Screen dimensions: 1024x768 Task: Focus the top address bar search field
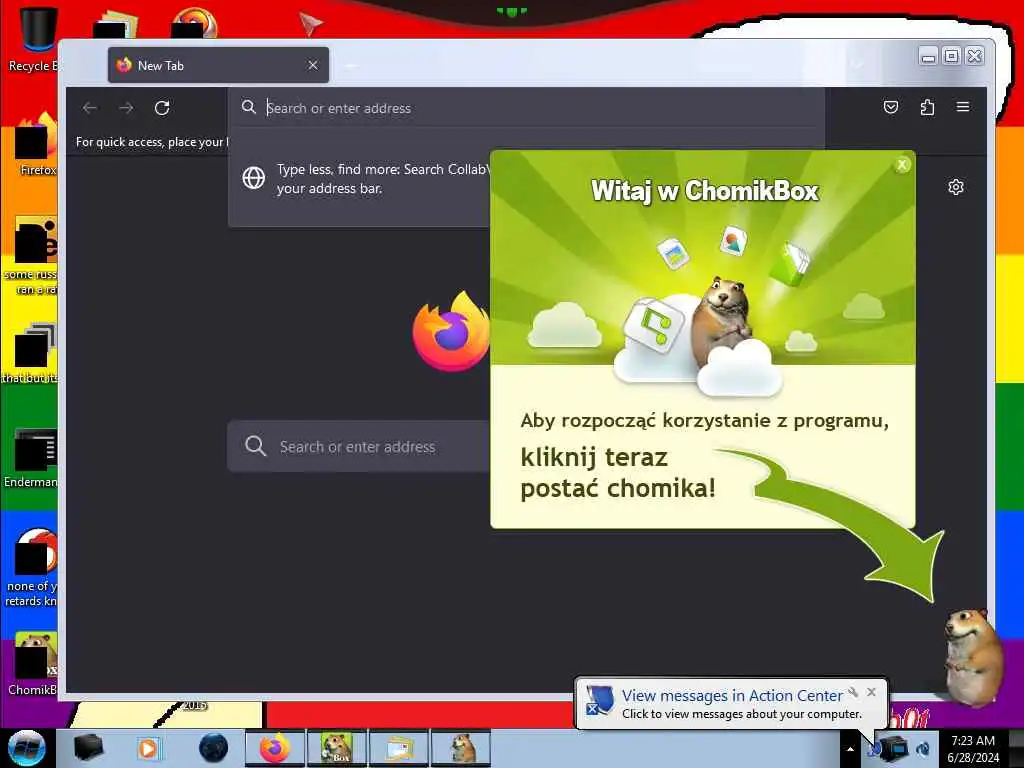pyautogui.click(x=526, y=108)
